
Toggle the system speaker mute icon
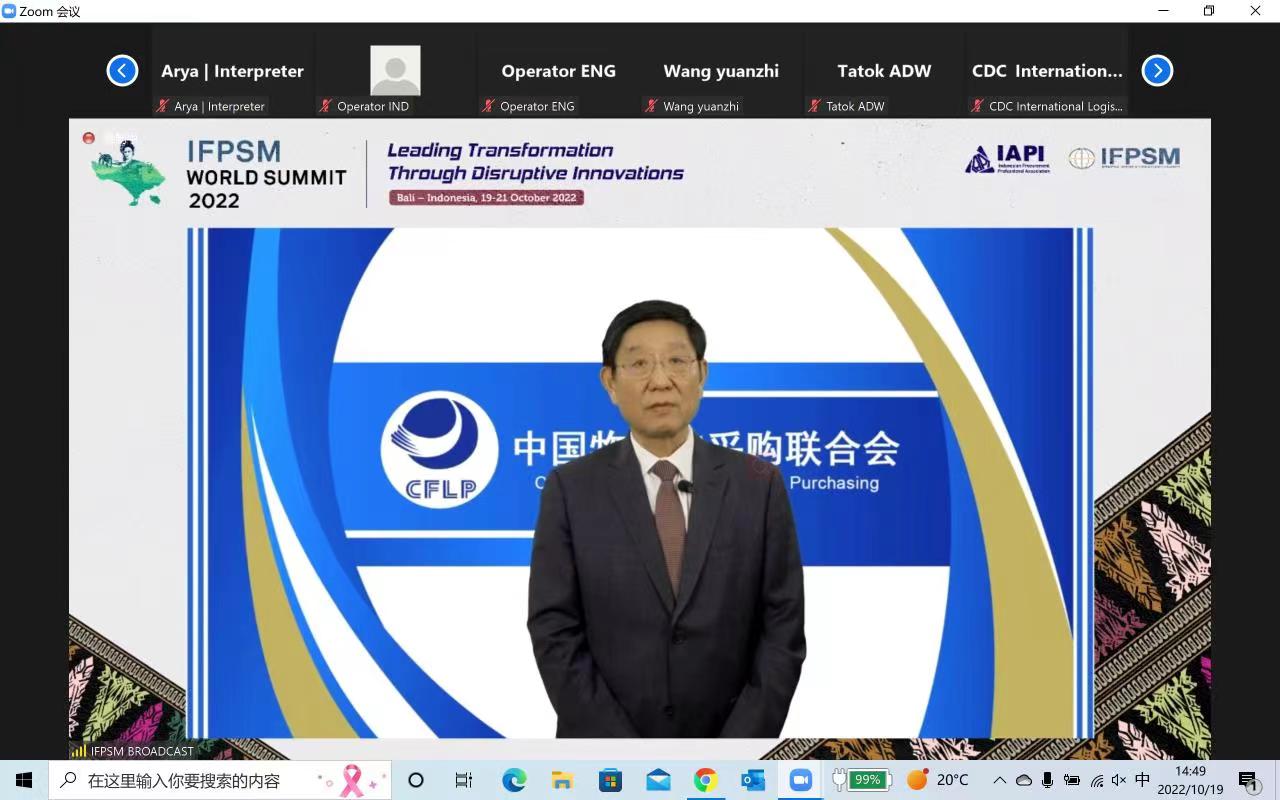1119,780
